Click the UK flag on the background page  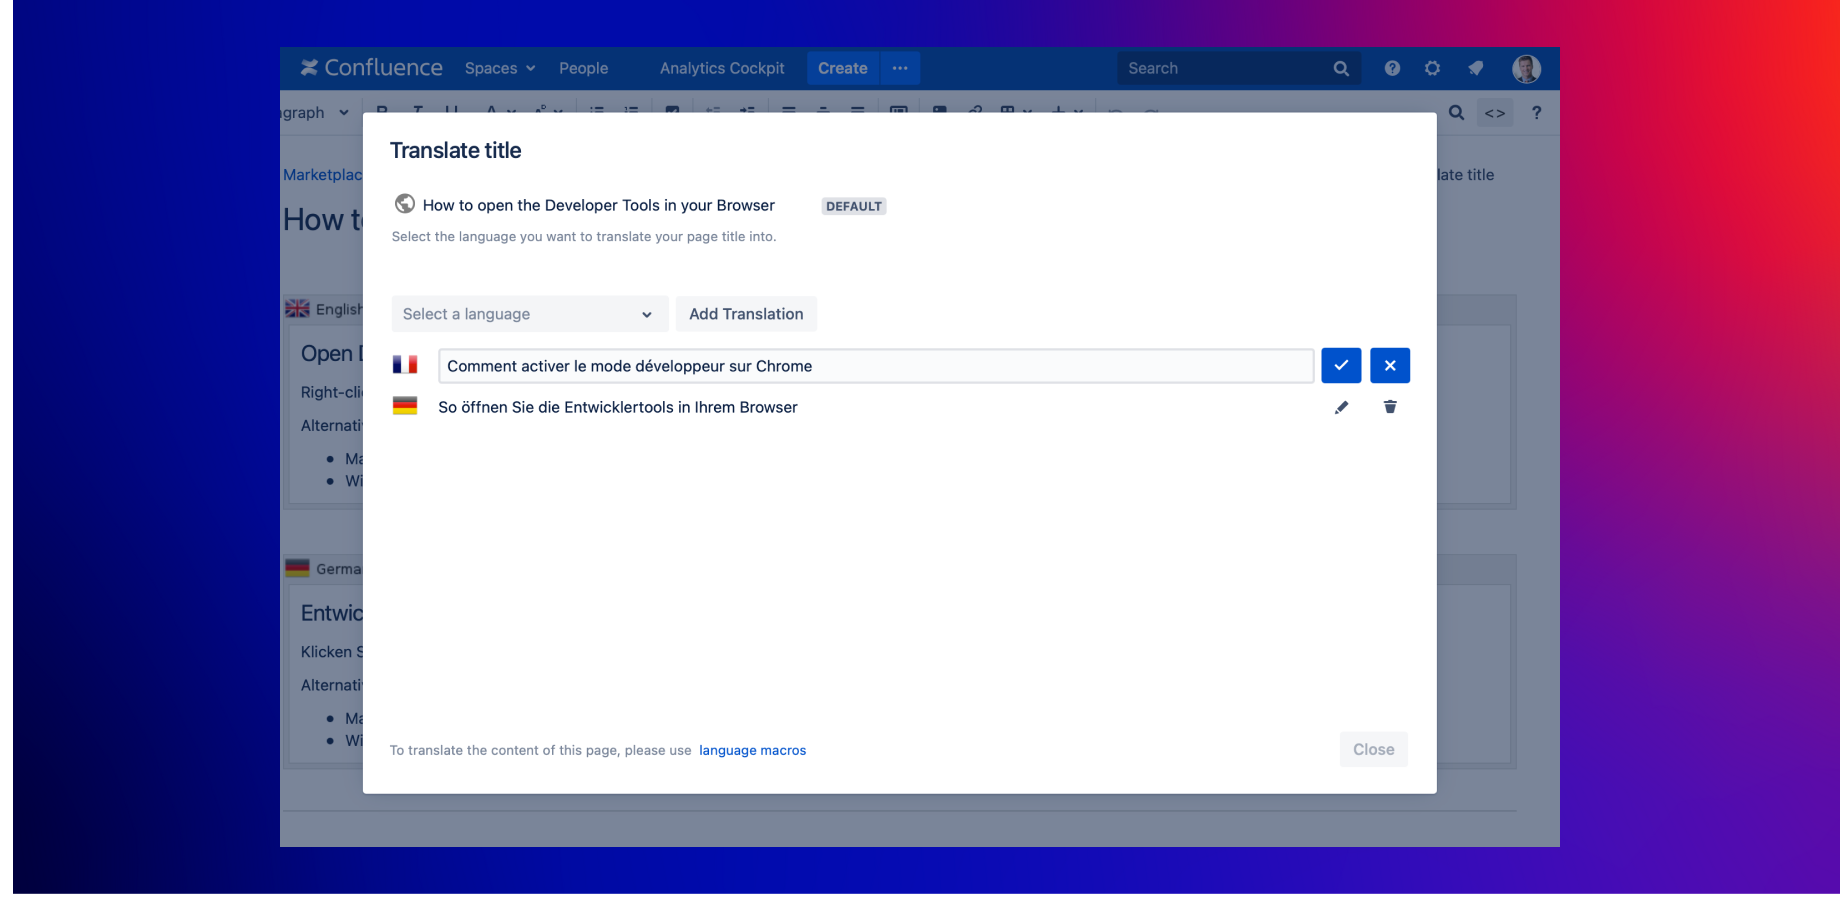click(x=297, y=309)
